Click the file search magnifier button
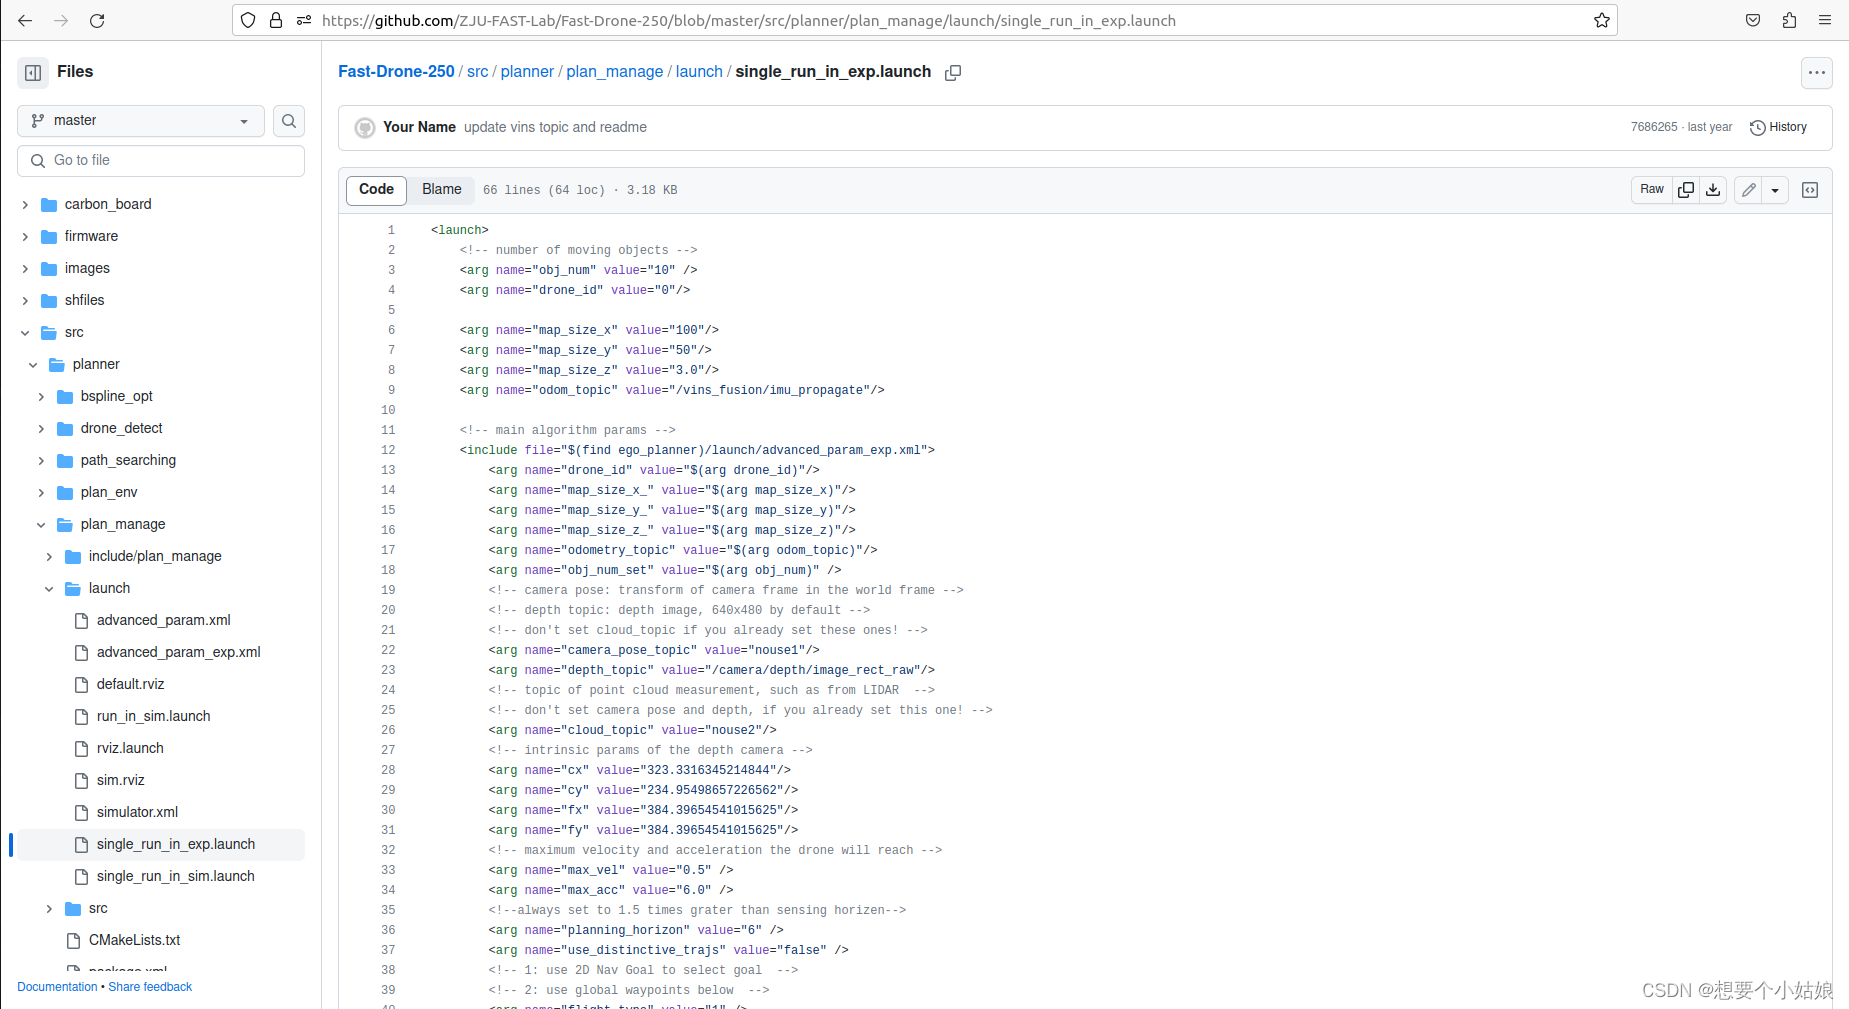Screen dimensions: 1849x1009 click(x=289, y=121)
